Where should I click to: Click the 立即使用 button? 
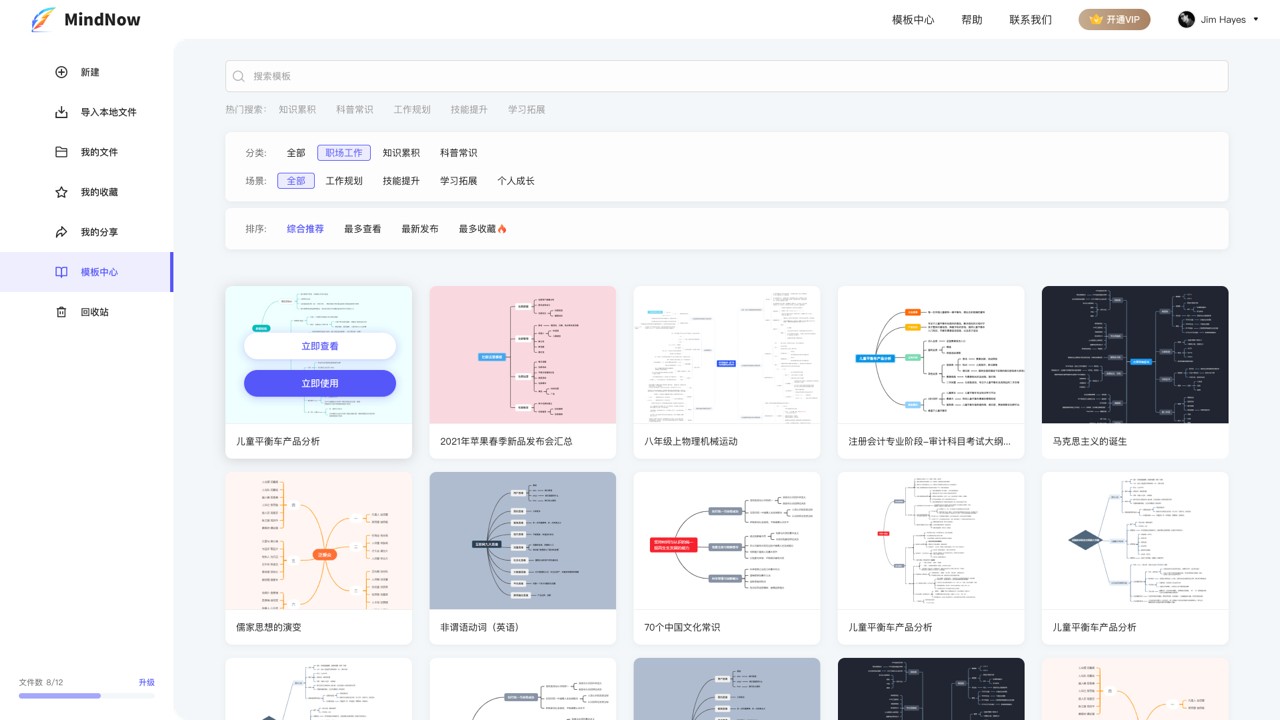pos(320,383)
